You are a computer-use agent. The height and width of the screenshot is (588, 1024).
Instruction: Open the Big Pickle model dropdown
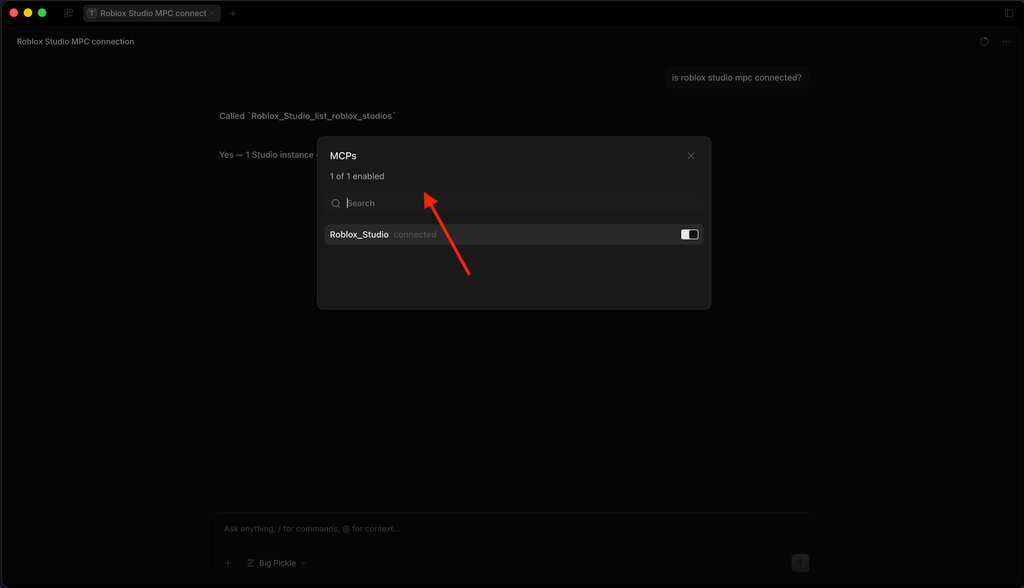[x=276, y=563]
